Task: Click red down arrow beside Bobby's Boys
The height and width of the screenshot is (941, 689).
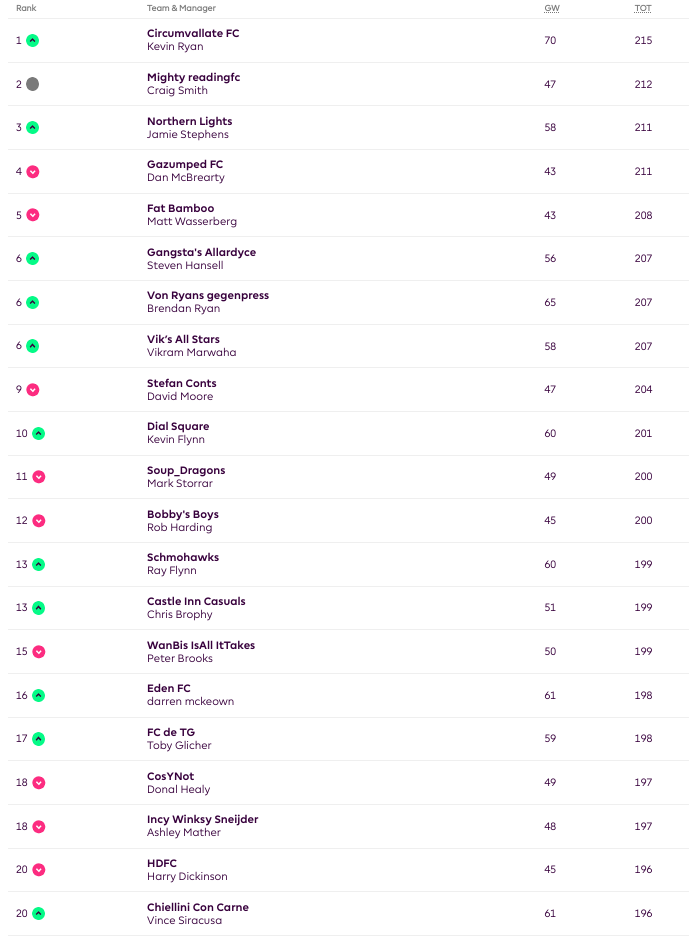Action: pos(38,521)
